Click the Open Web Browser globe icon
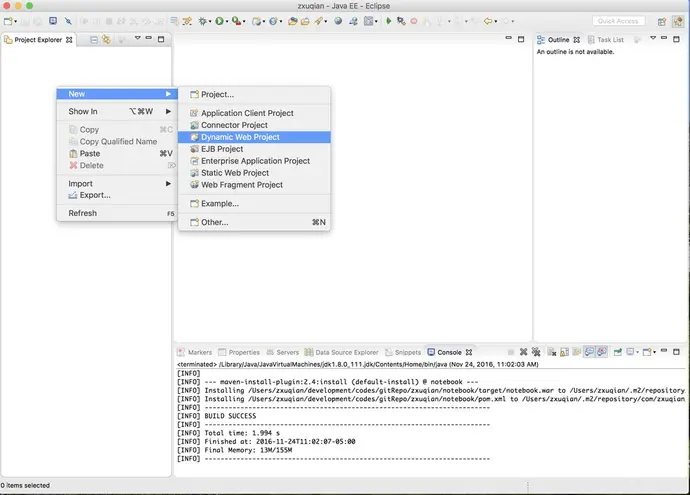This screenshot has width=690, height=495. [338, 21]
